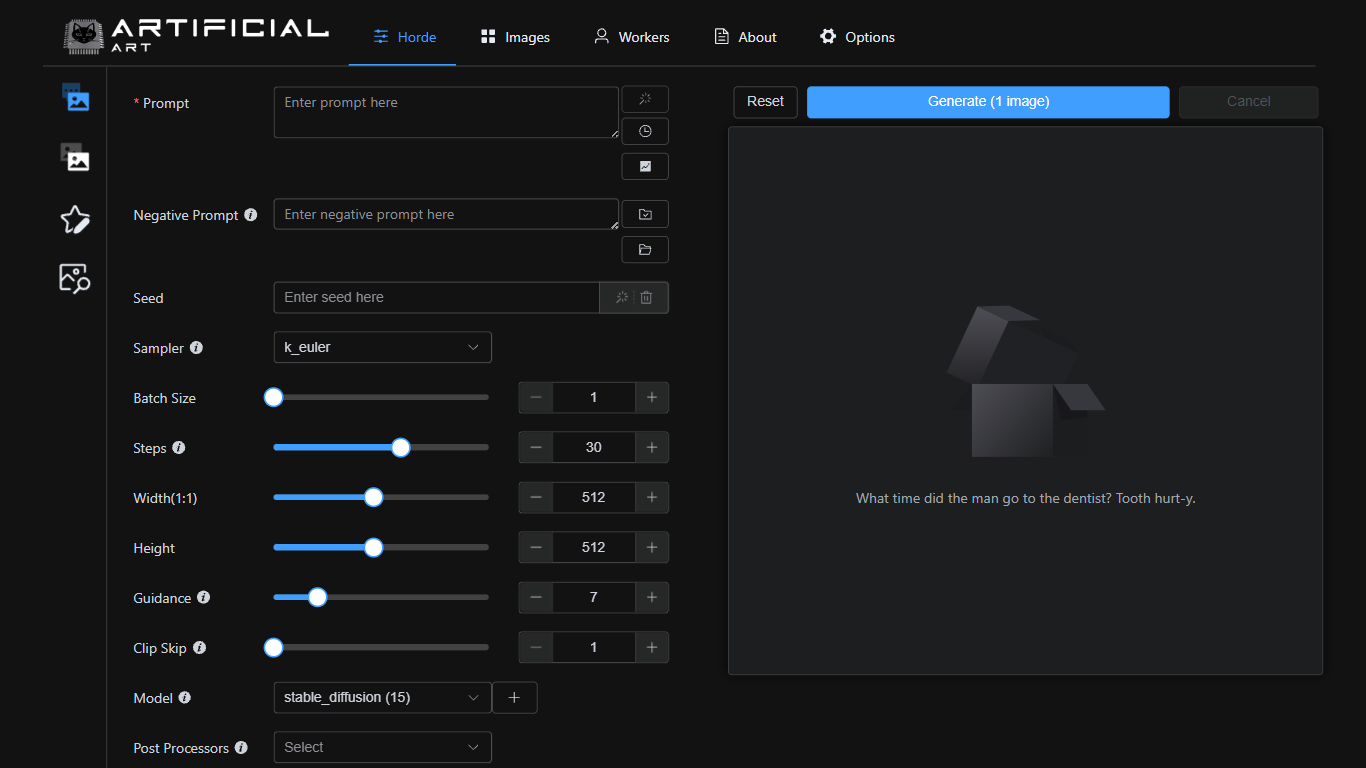Screen dimensions: 1366x768
Task: Click the Clip Skip slider handle
Action: [x=273, y=647]
